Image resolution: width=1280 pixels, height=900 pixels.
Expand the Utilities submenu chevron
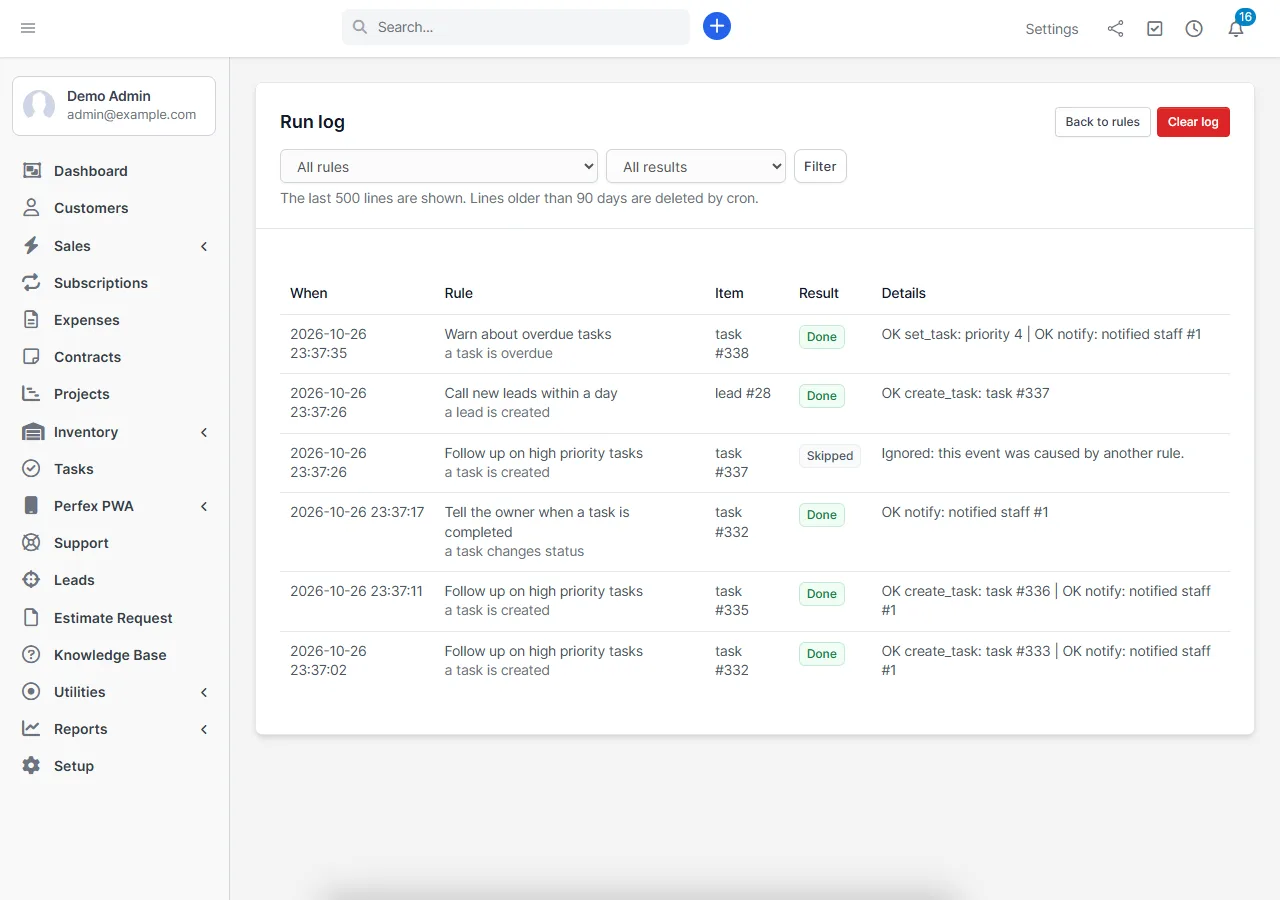(204, 692)
